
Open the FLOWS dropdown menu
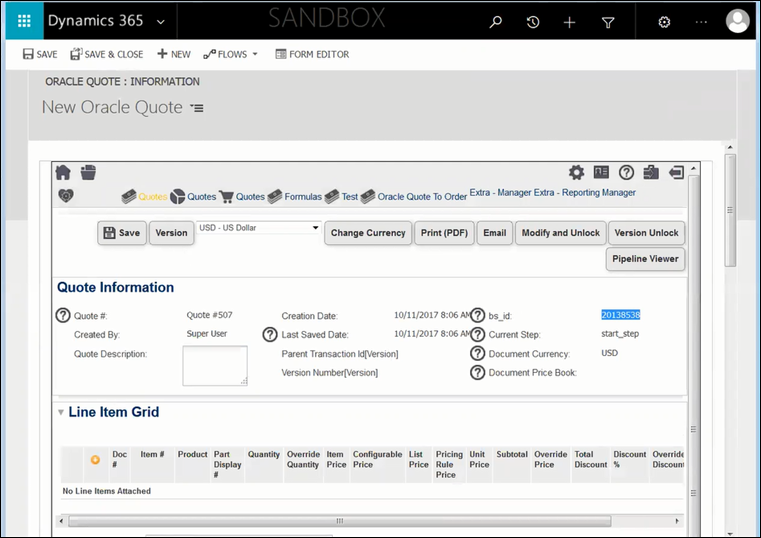(231, 54)
